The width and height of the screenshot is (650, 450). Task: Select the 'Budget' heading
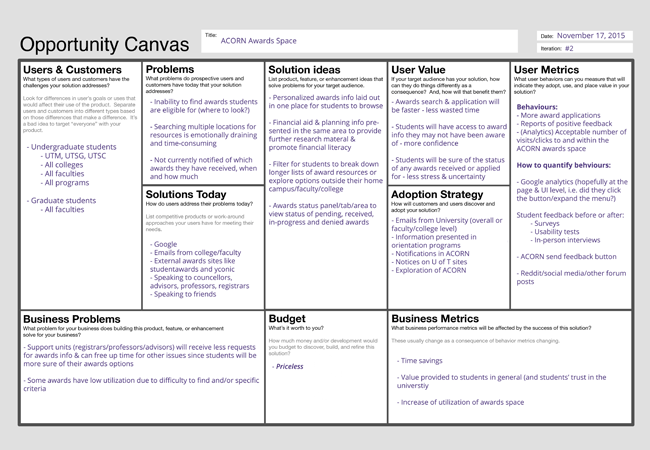pos(287,319)
